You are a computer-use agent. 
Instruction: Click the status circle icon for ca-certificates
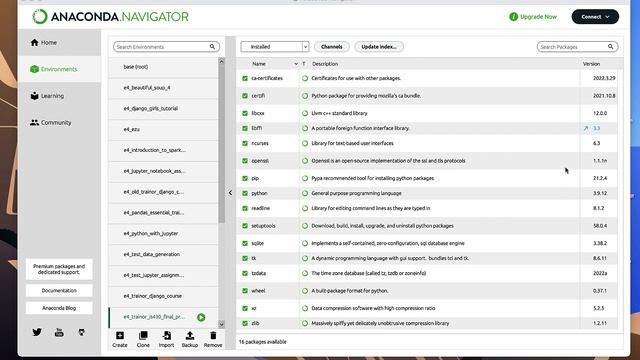point(305,78)
